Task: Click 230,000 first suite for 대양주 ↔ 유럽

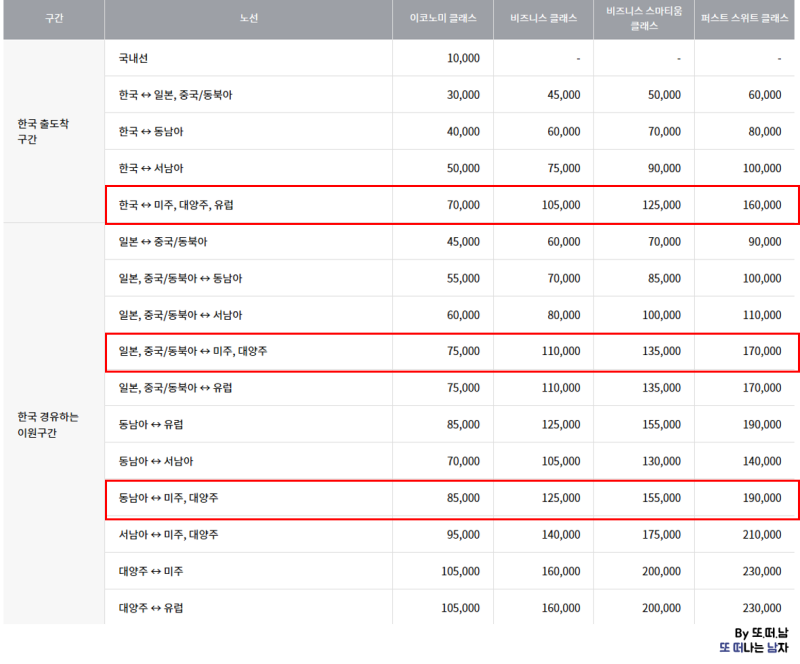Action: click(x=762, y=608)
